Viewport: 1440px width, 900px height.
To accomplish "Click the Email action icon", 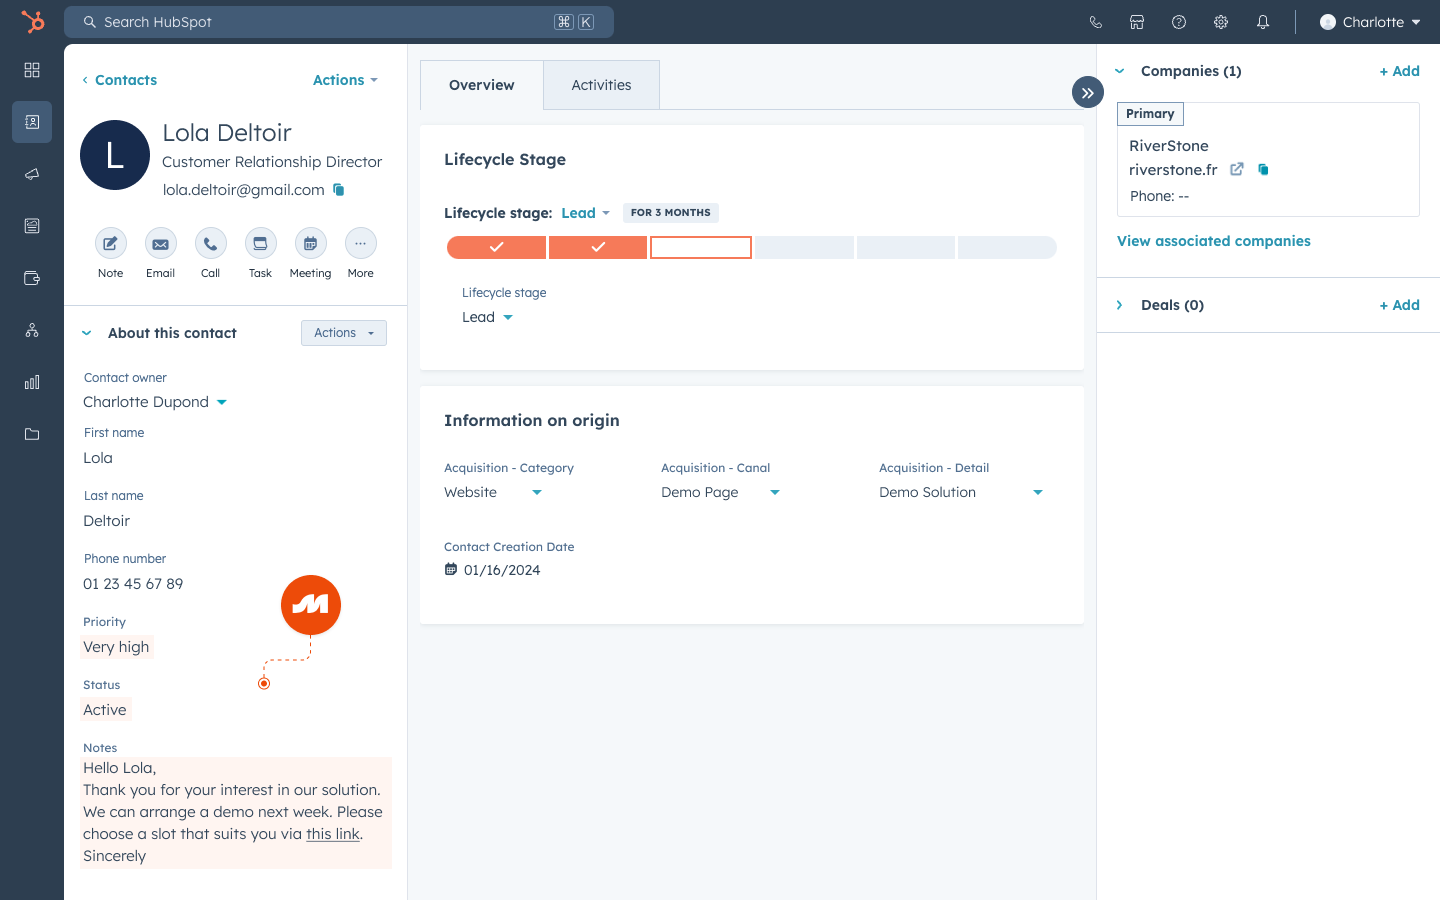I will click(x=161, y=243).
